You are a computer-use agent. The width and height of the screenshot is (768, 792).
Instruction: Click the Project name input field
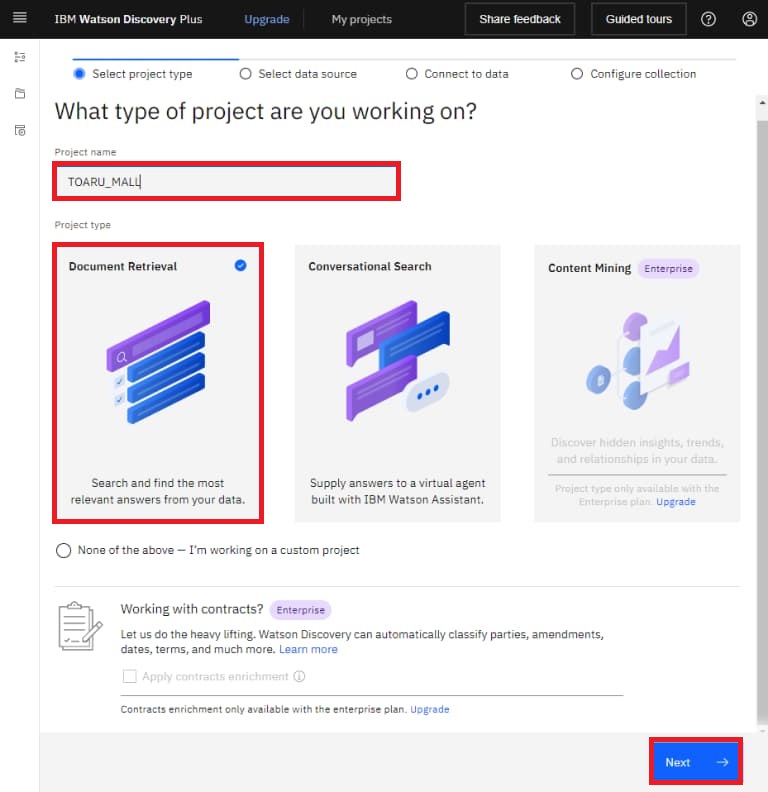(x=226, y=181)
